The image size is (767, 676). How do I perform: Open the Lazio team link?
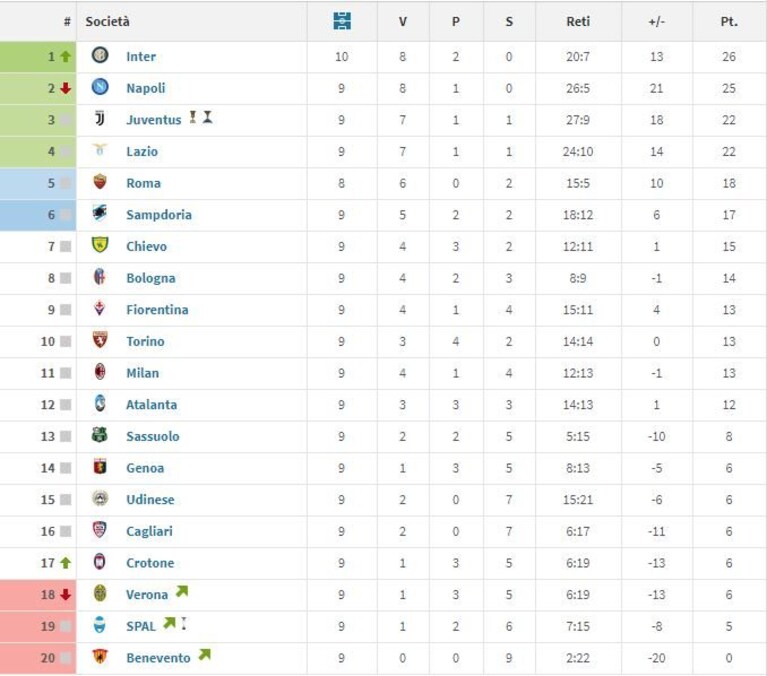[x=142, y=152]
